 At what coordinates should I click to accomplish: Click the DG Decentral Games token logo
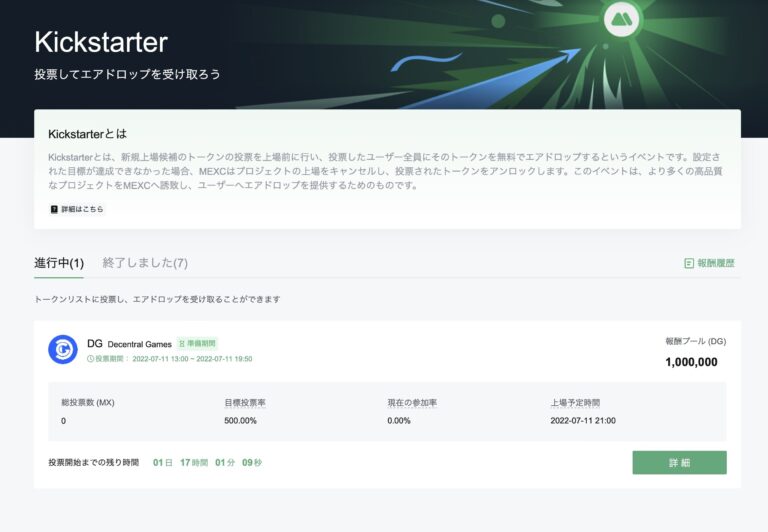click(63, 350)
